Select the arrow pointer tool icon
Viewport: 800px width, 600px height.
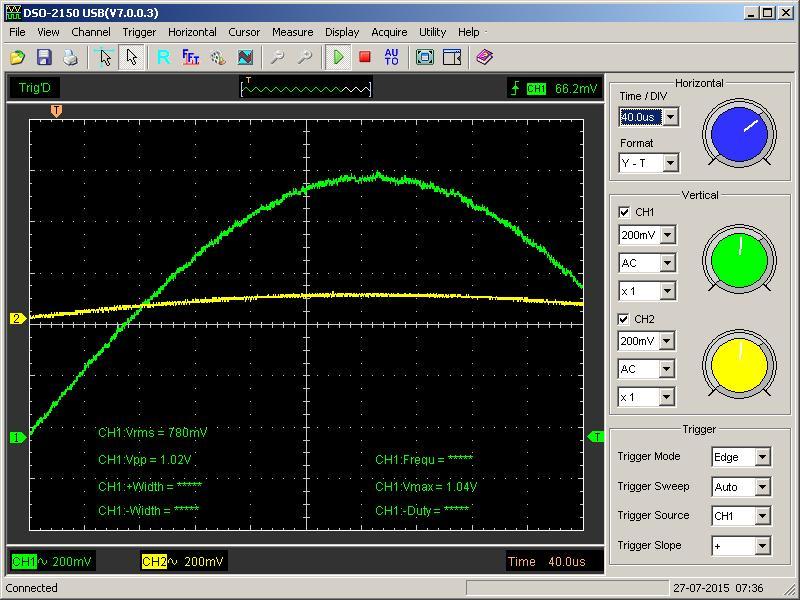point(132,57)
